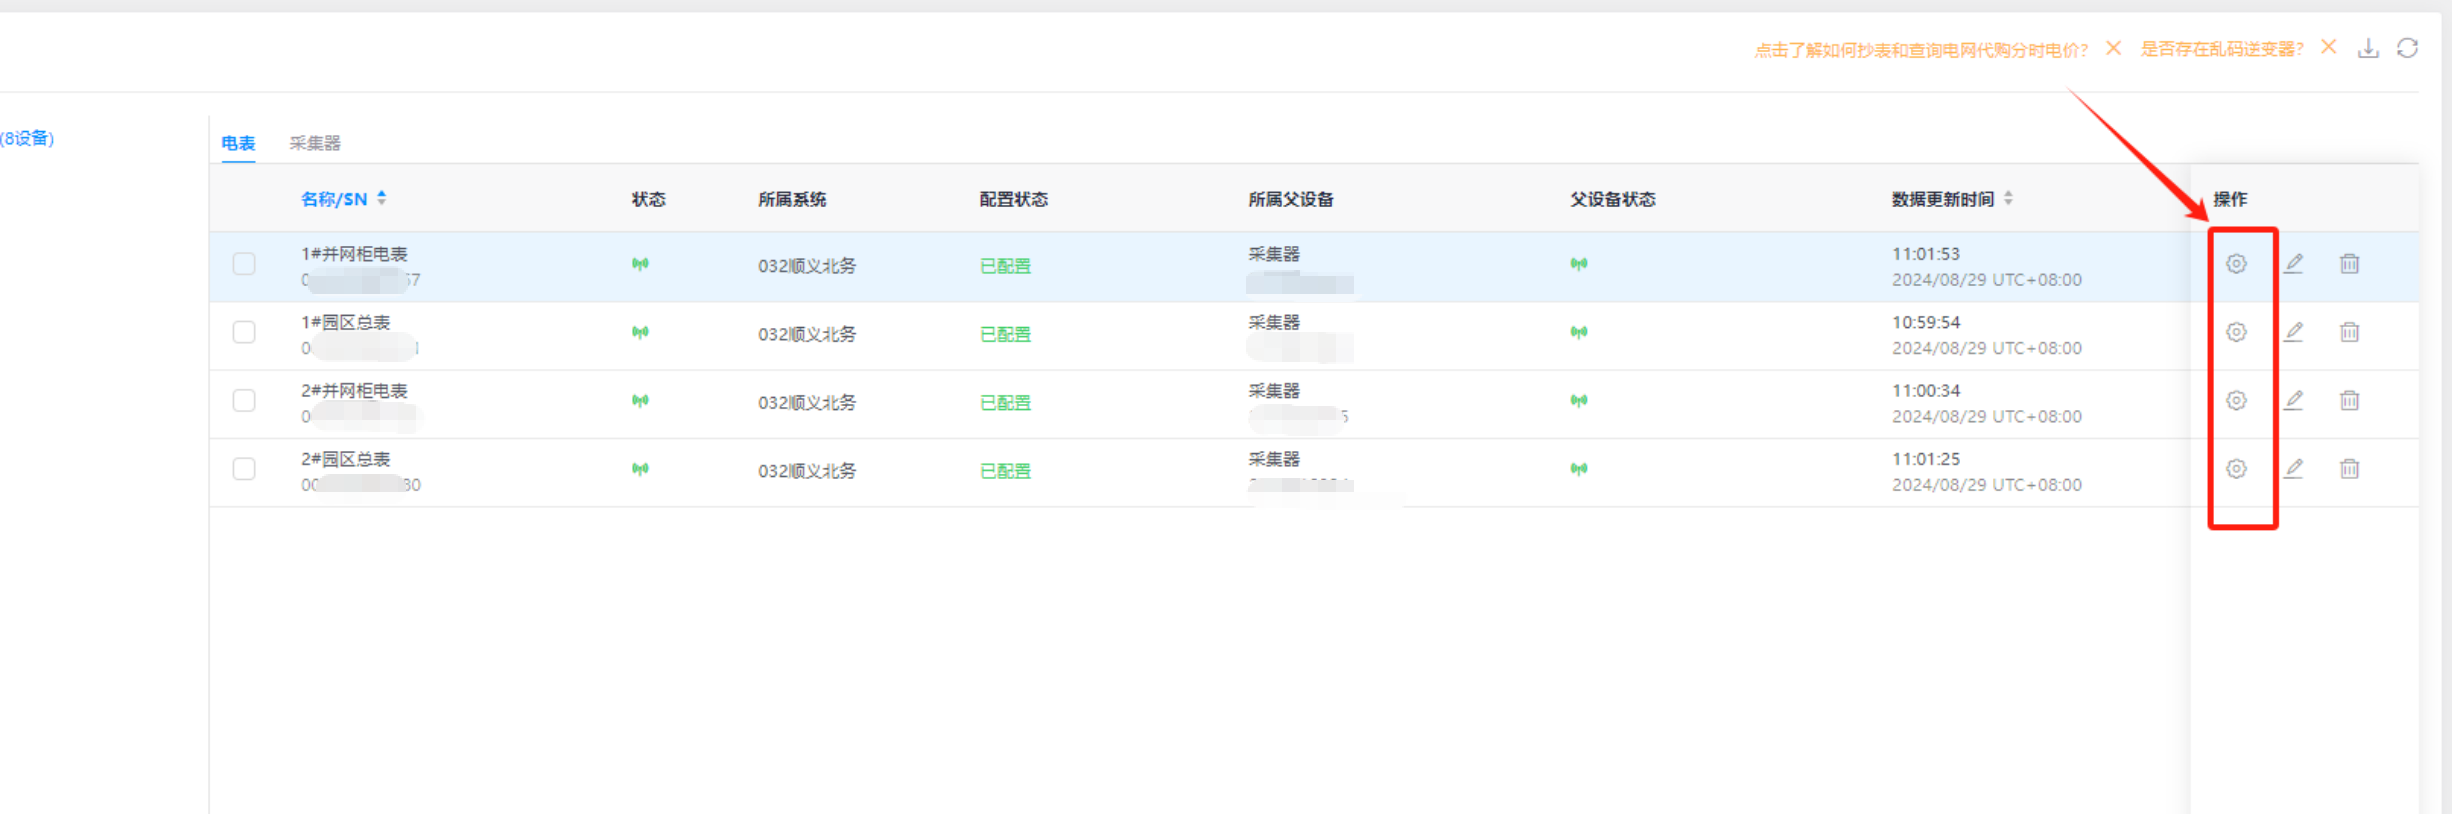Delete the 1#园区总表 meter

(x=2350, y=332)
